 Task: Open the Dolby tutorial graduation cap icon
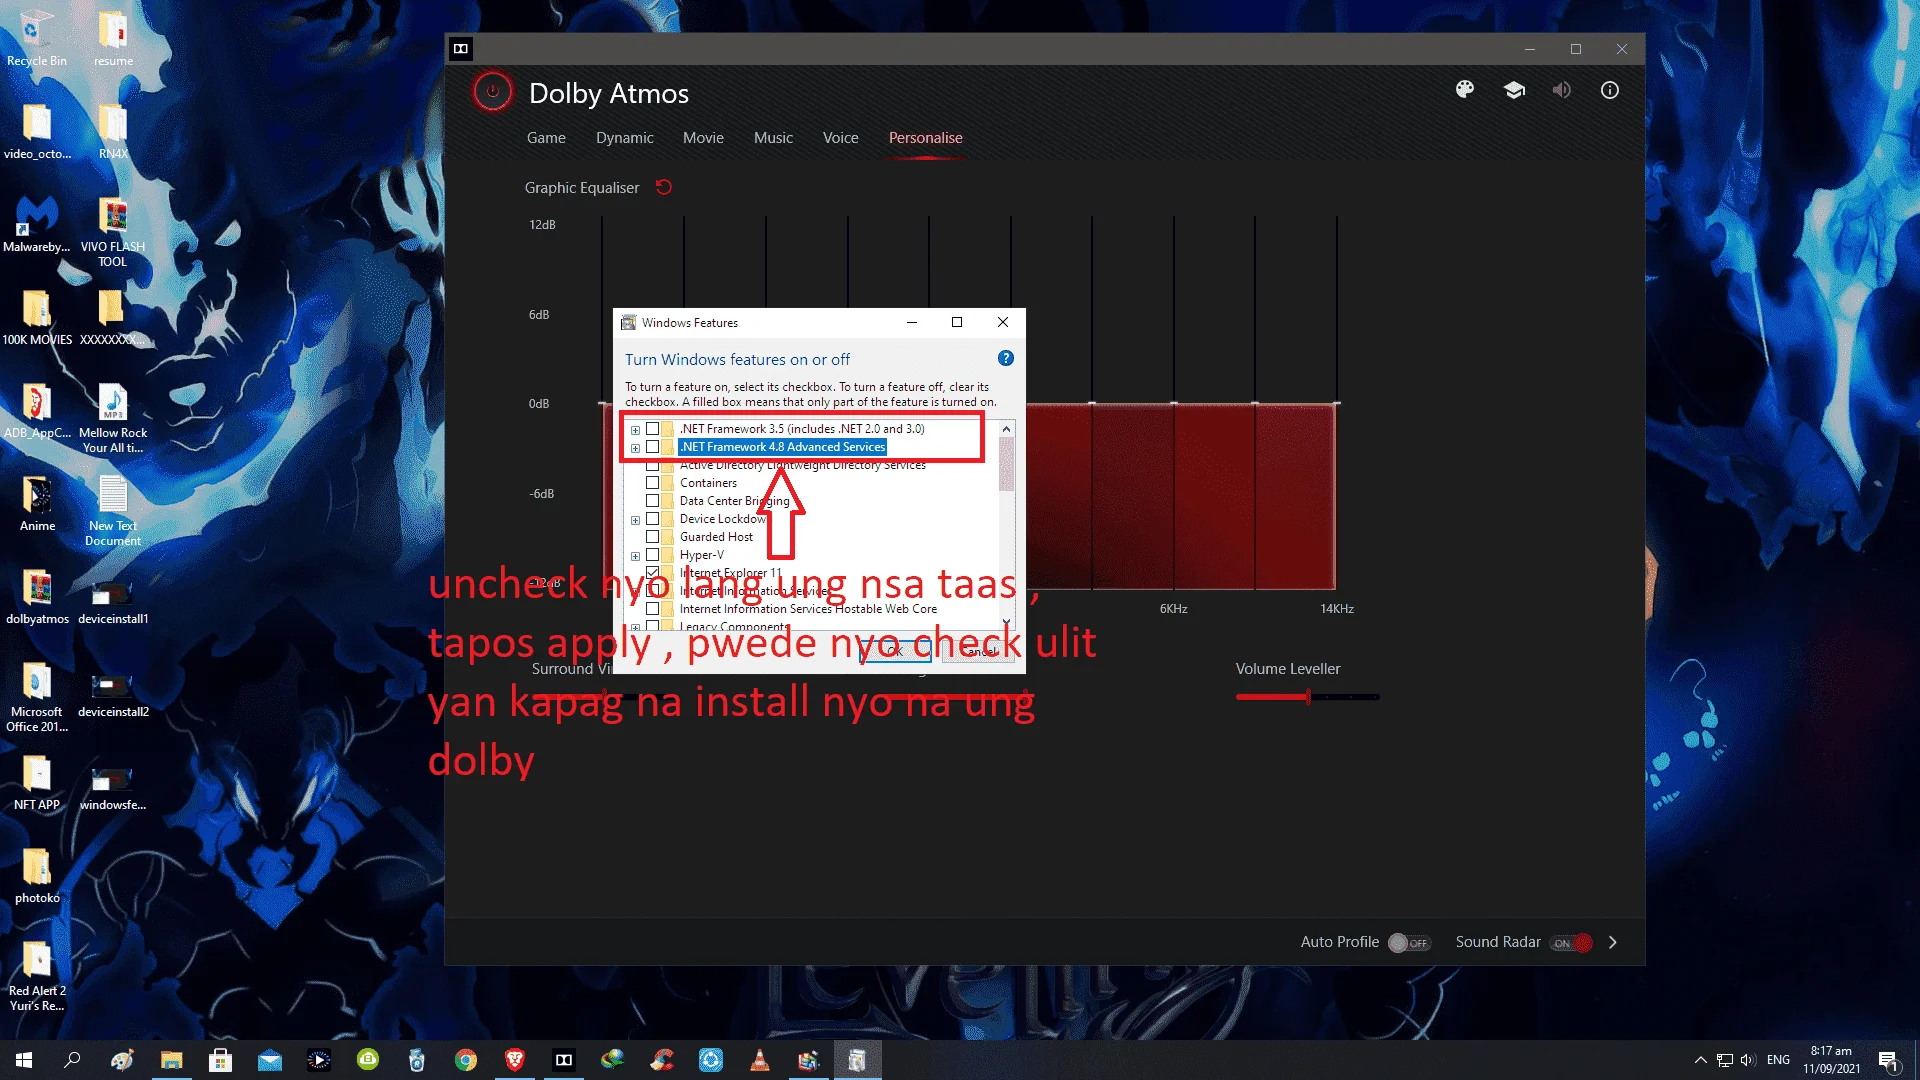click(1514, 90)
